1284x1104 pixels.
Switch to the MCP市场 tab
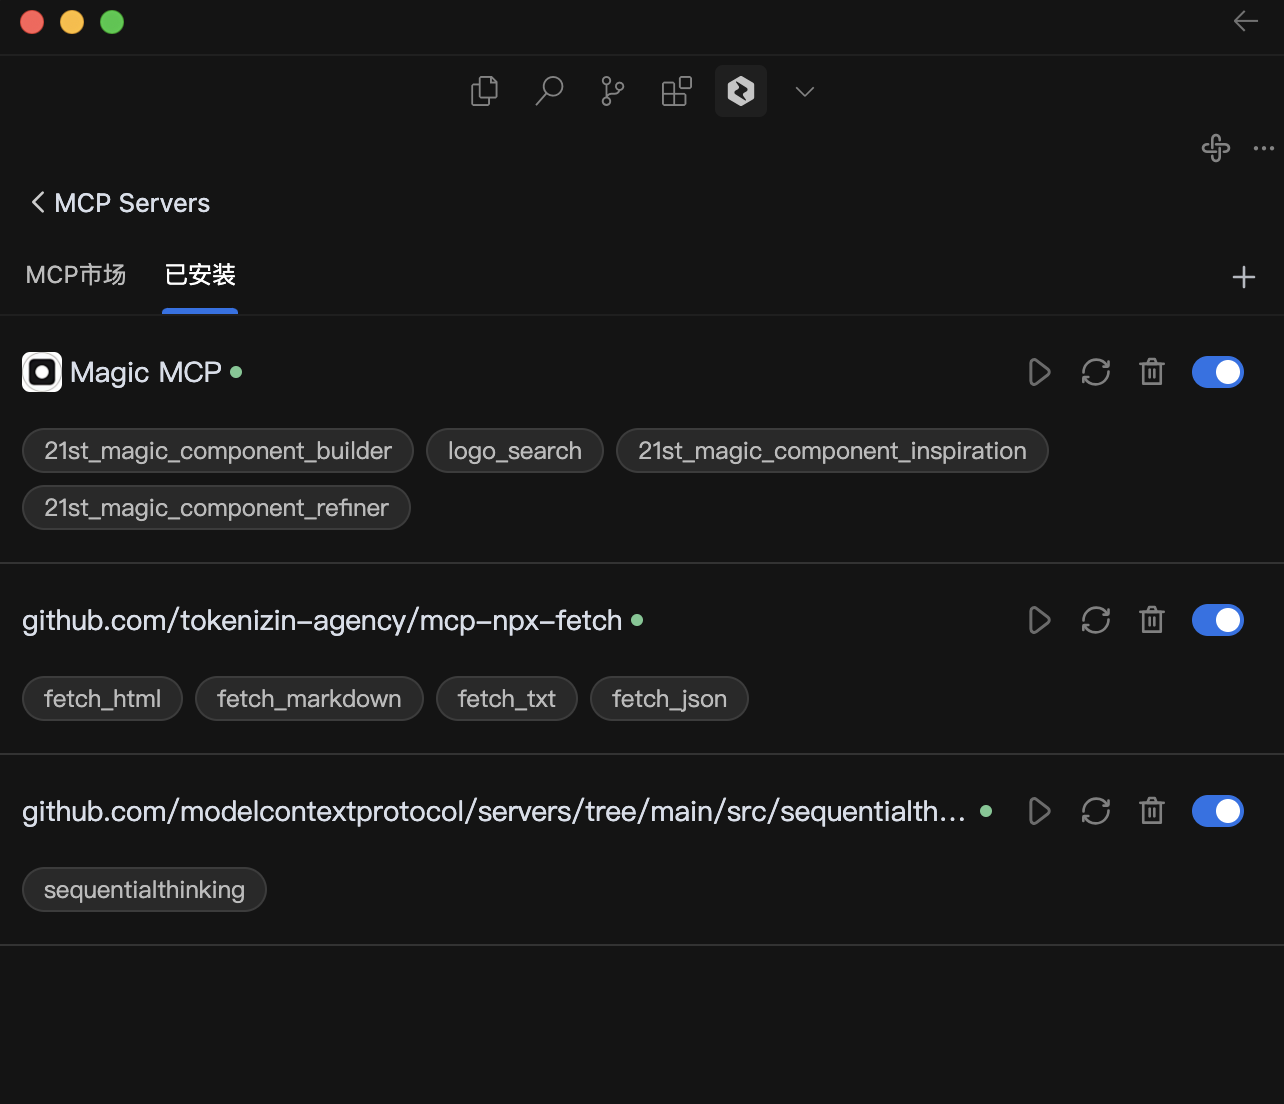[x=76, y=275]
